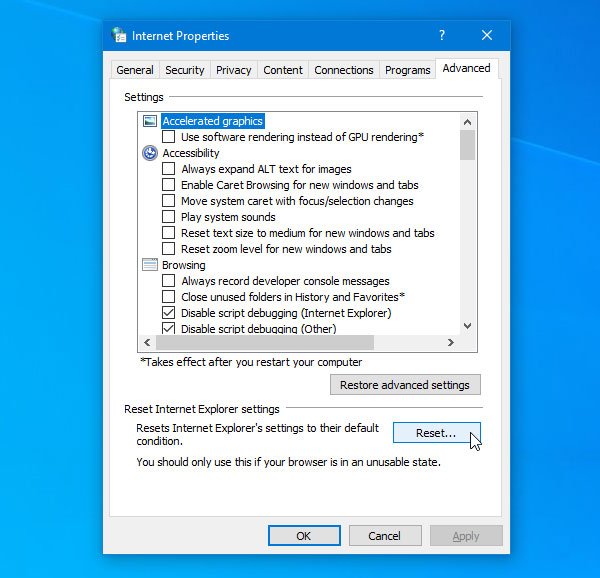Click the horizontal scrollbar thumb in settings list
Image resolution: width=600 pixels, height=578 pixels.
tap(265, 342)
